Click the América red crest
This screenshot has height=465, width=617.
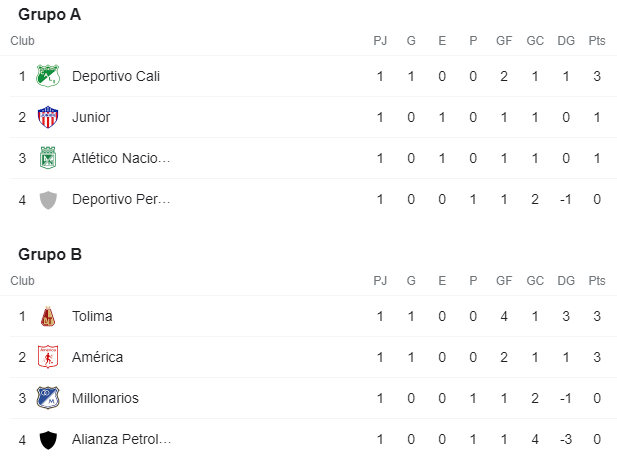pos(48,357)
